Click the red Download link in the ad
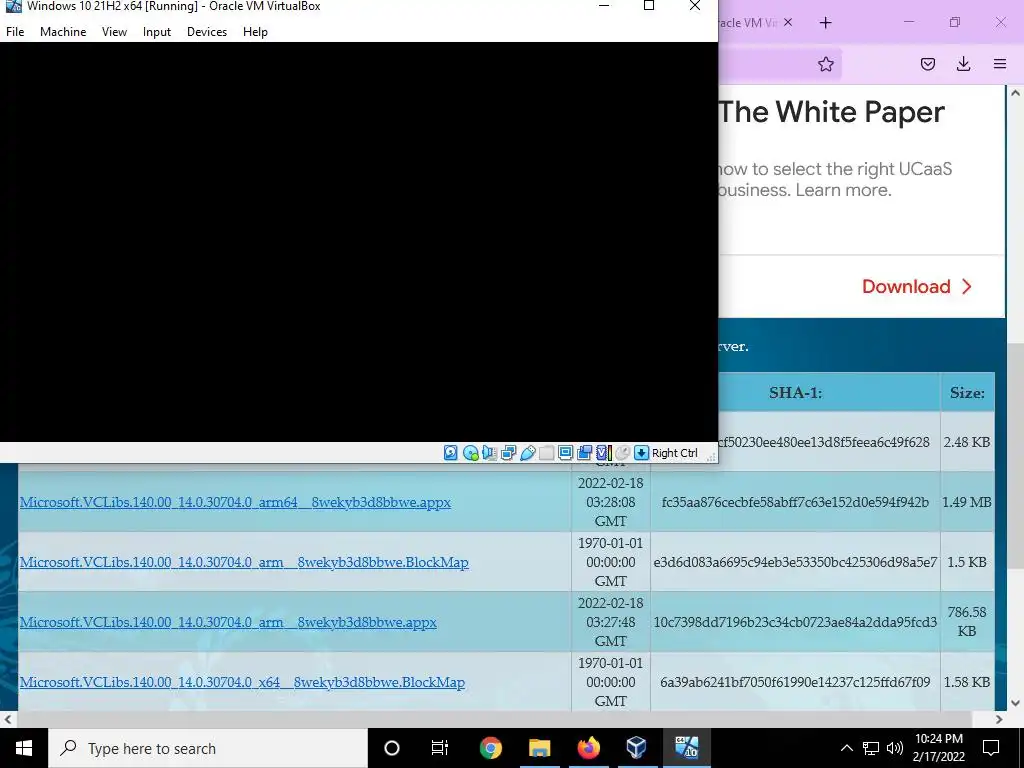This screenshot has height=768, width=1024. point(917,286)
